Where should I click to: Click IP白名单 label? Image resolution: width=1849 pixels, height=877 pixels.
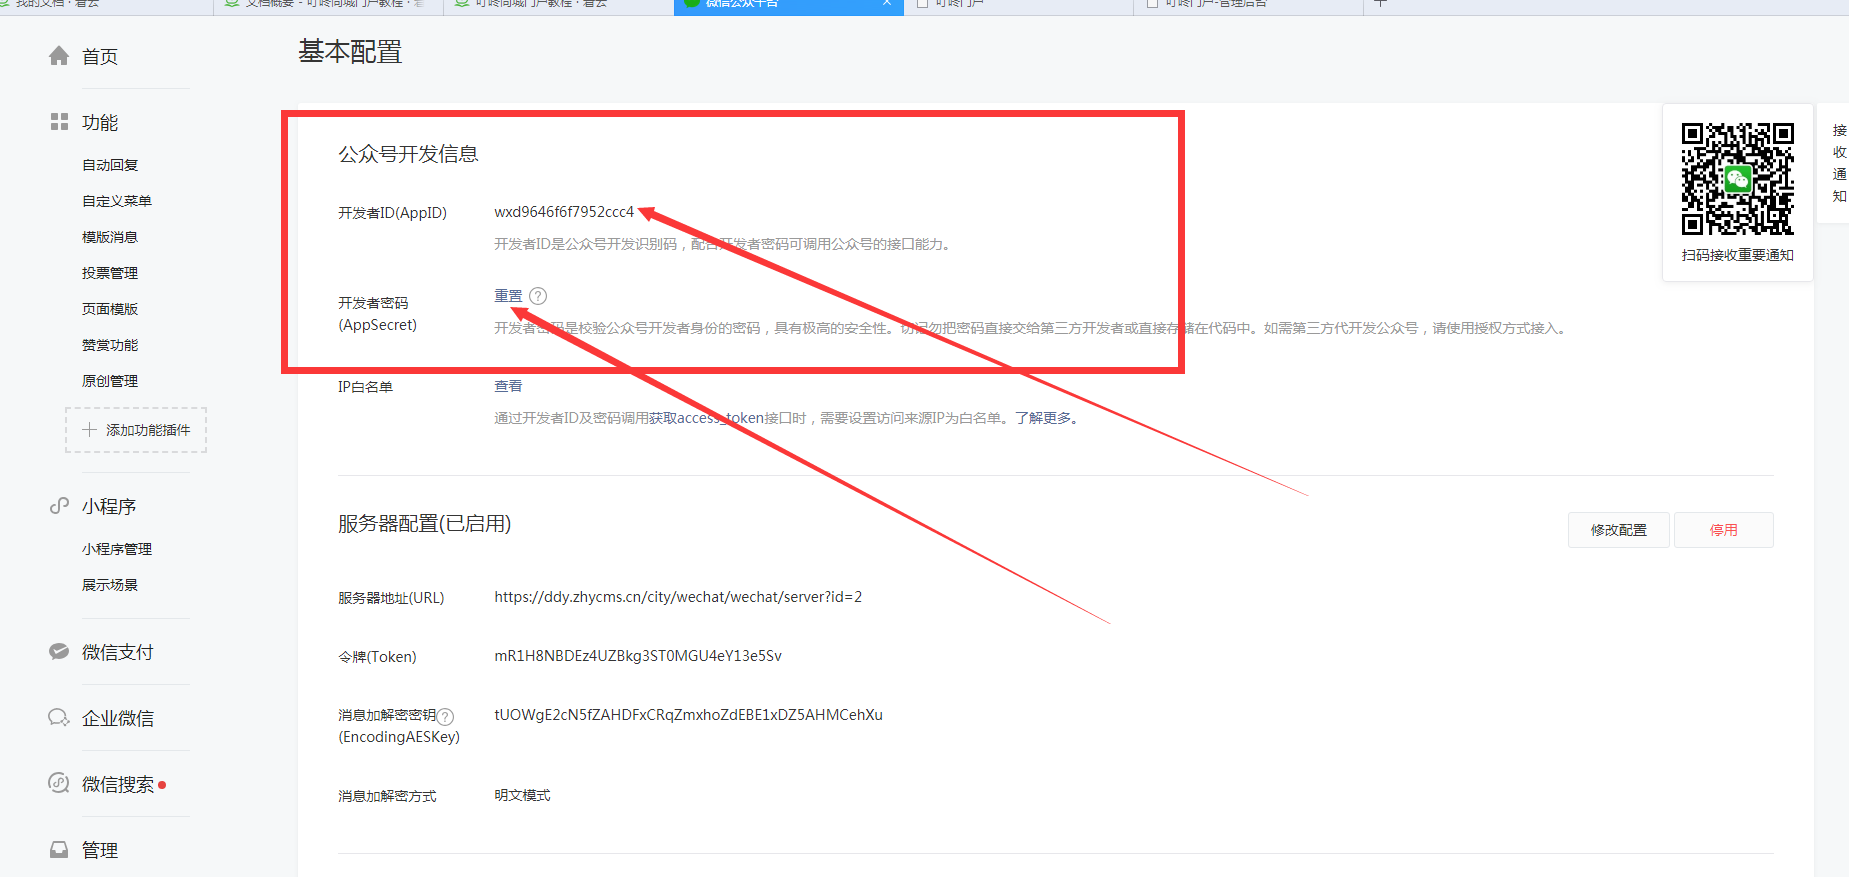[365, 387]
